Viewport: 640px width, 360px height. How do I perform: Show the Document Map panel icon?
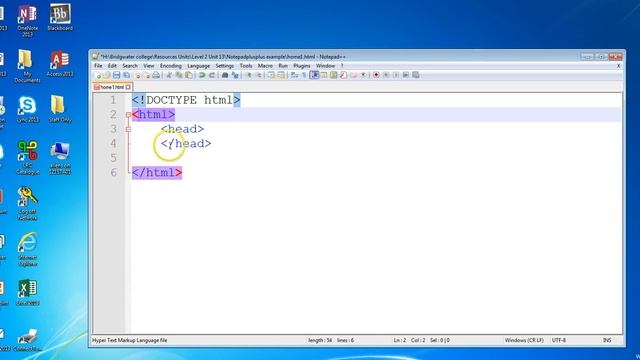(x=334, y=75)
